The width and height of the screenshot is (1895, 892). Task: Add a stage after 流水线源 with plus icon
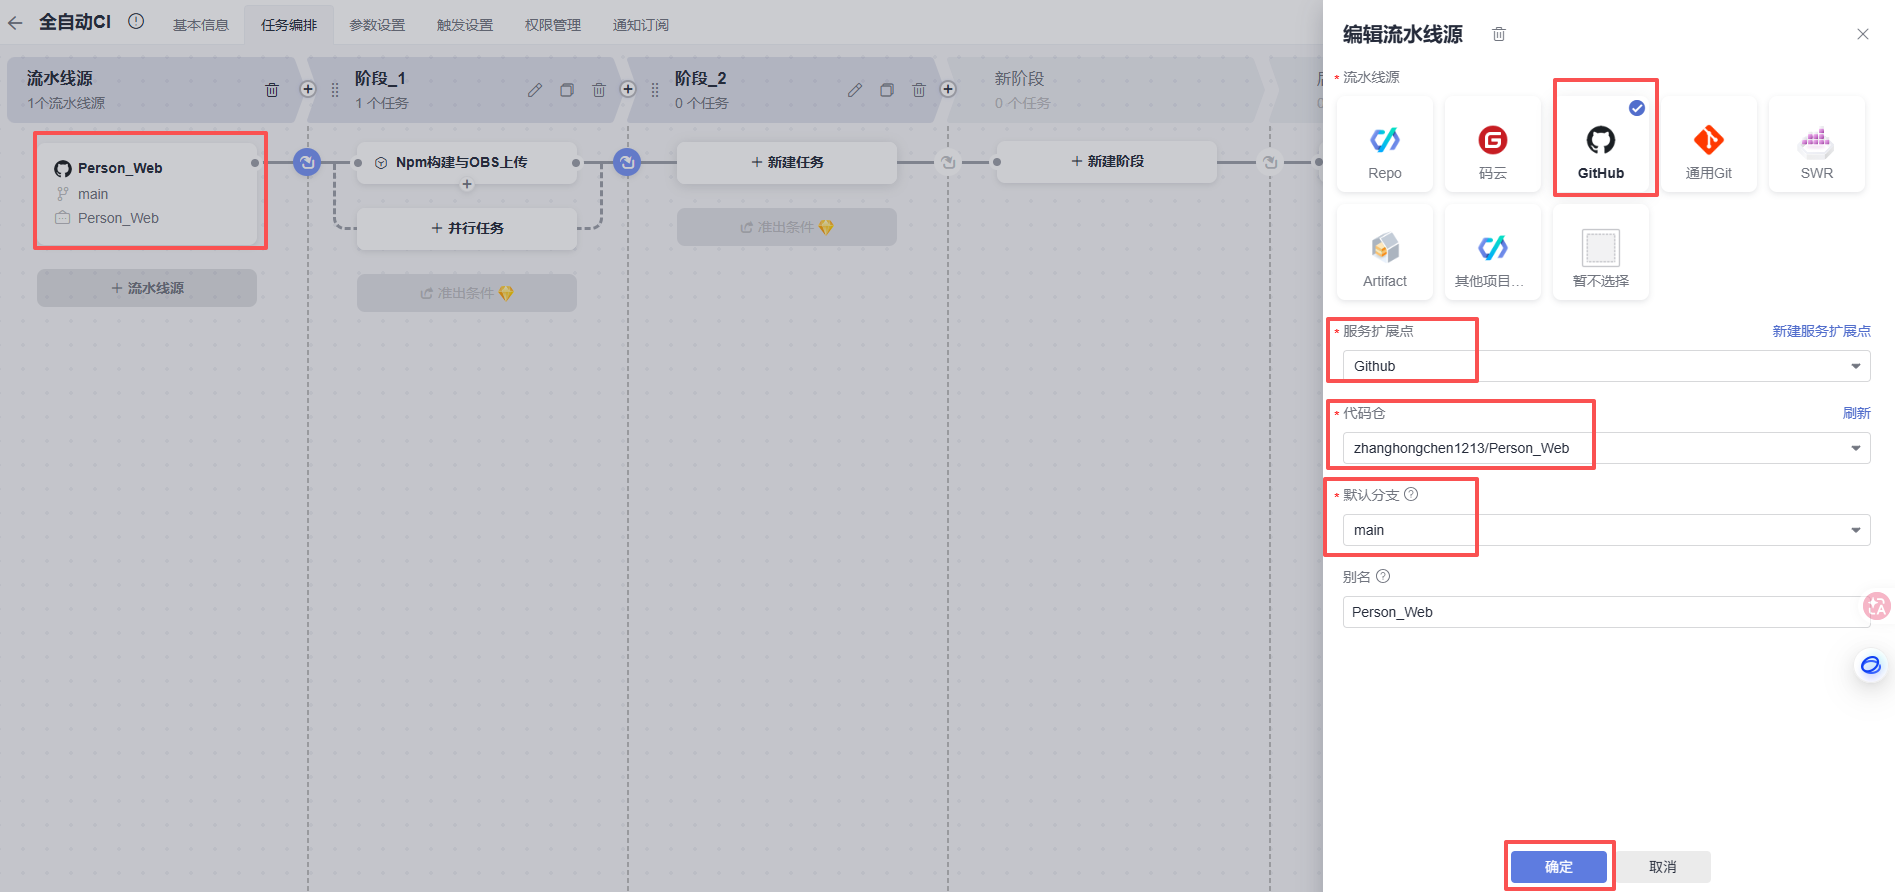[308, 89]
